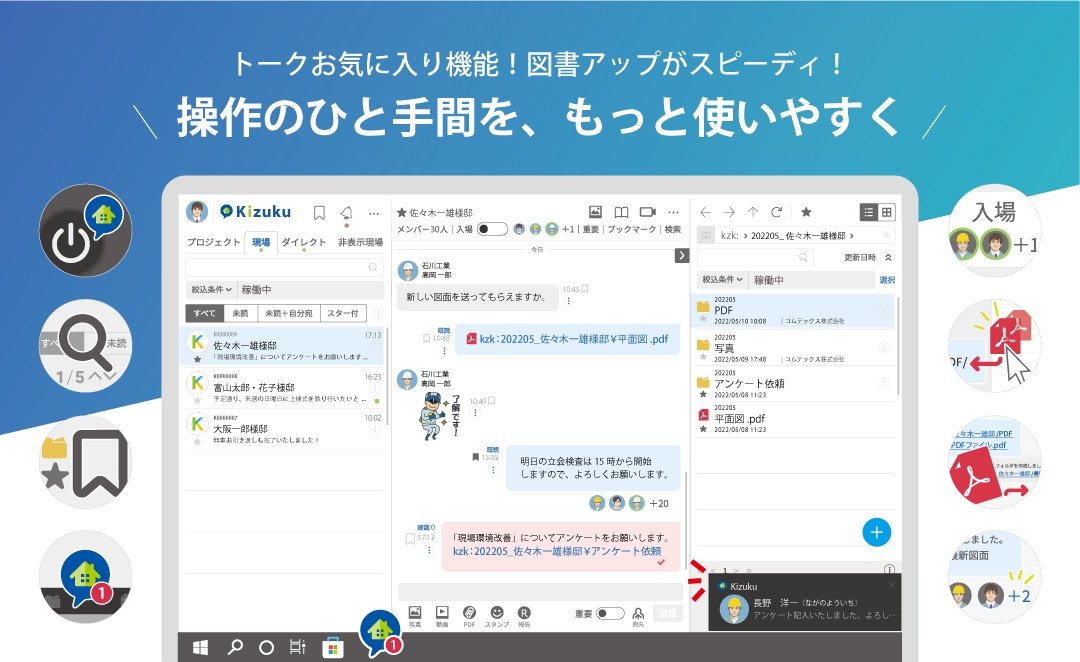Switch to the ダイレクト tab
Image resolution: width=1080 pixels, height=662 pixels.
click(303, 242)
